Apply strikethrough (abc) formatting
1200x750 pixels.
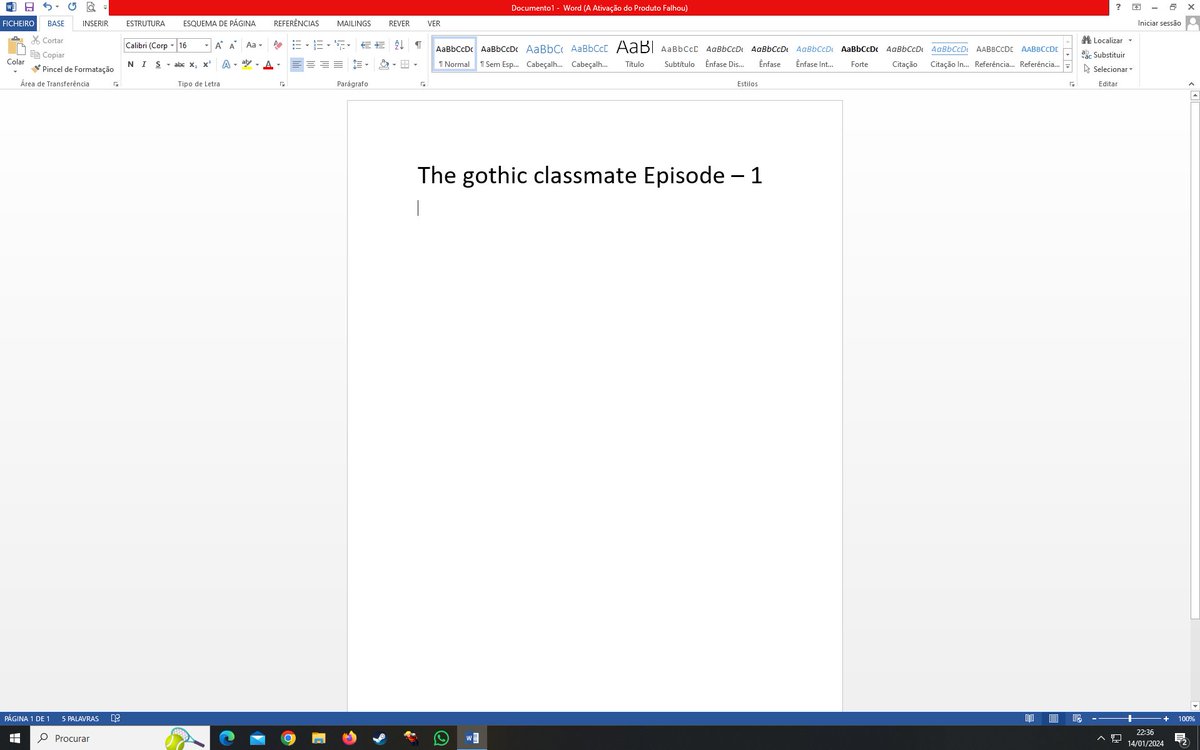(x=179, y=64)
